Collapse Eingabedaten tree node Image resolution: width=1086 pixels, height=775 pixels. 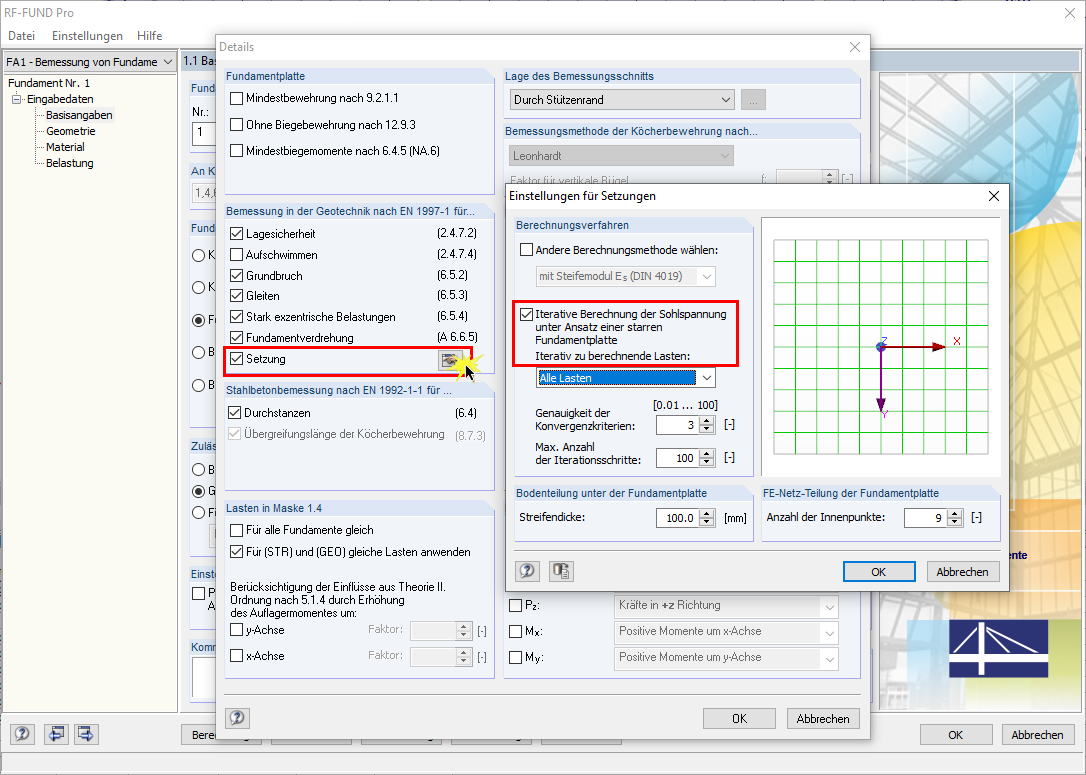point(17,99)
